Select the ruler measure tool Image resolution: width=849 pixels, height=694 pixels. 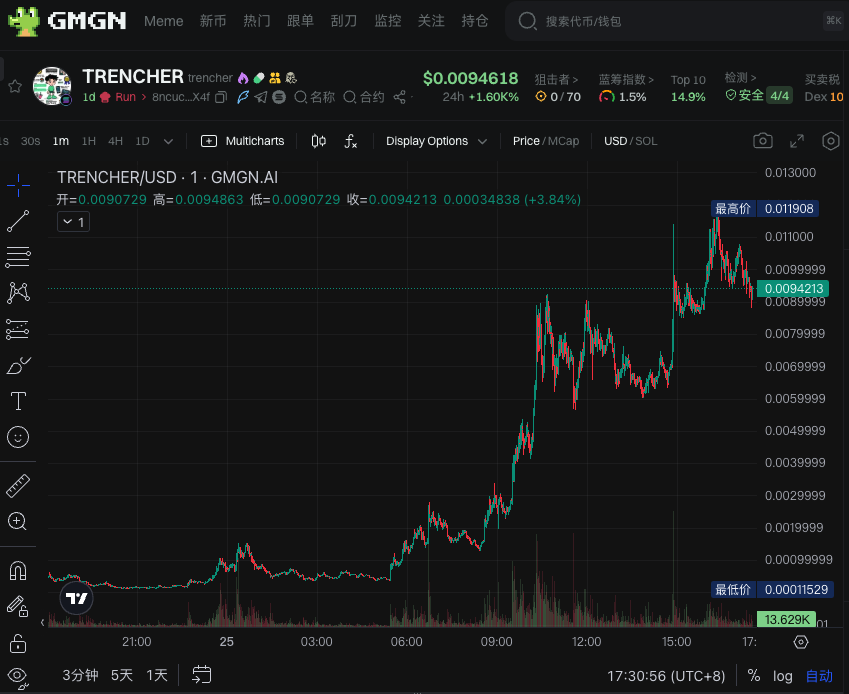18,486
